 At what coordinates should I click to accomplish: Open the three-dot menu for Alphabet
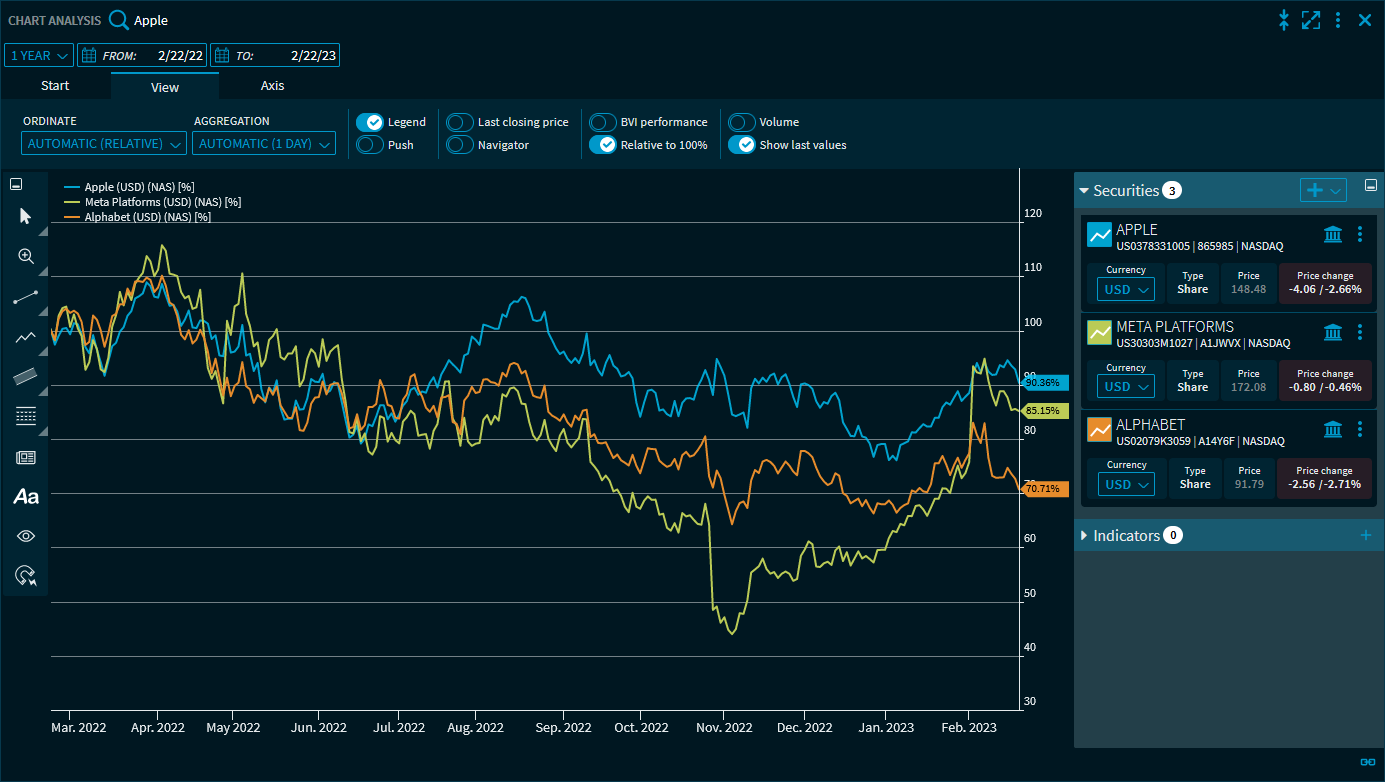(1359, 429)
